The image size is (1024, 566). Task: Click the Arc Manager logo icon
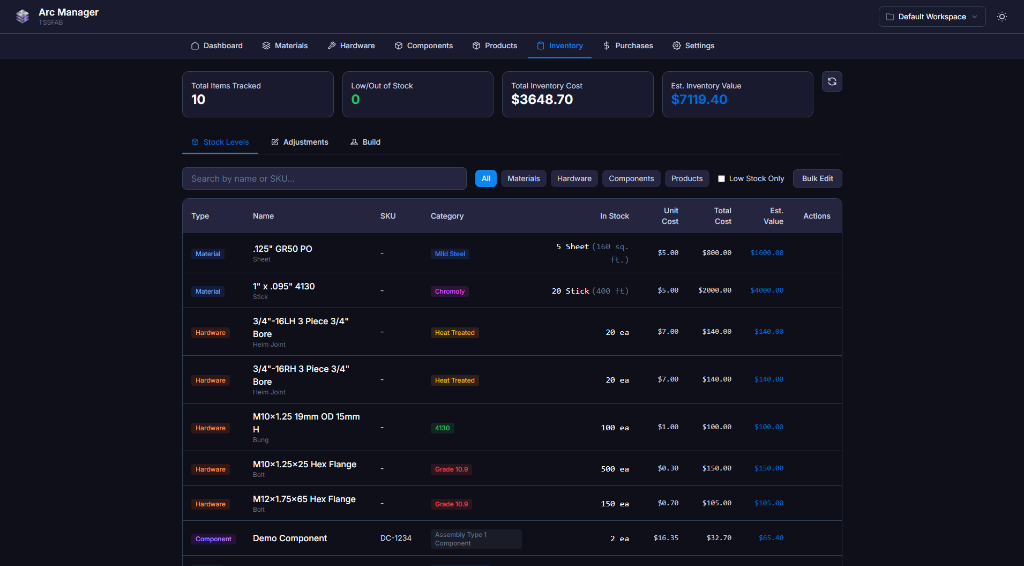point(22,16)
